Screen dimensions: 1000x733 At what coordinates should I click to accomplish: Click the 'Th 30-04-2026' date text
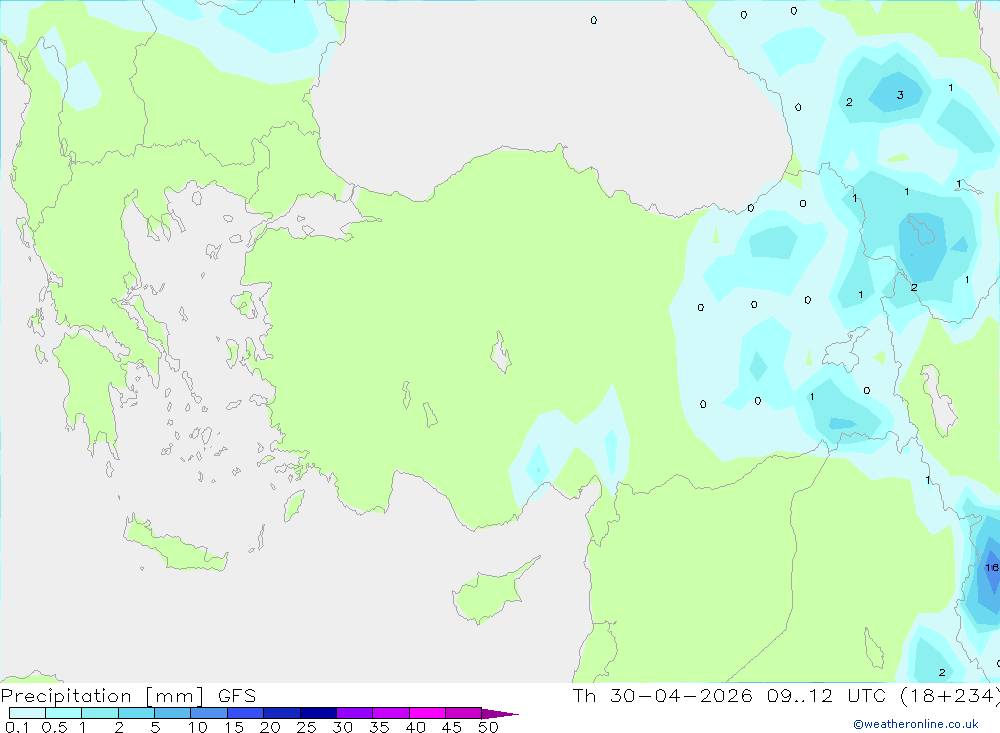pos(662,695)
